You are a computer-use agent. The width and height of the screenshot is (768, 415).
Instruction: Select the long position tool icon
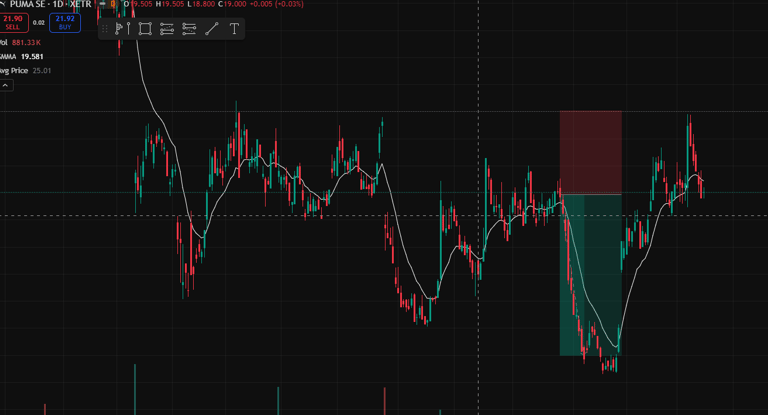pyautogui.click(x=167, y=29)
